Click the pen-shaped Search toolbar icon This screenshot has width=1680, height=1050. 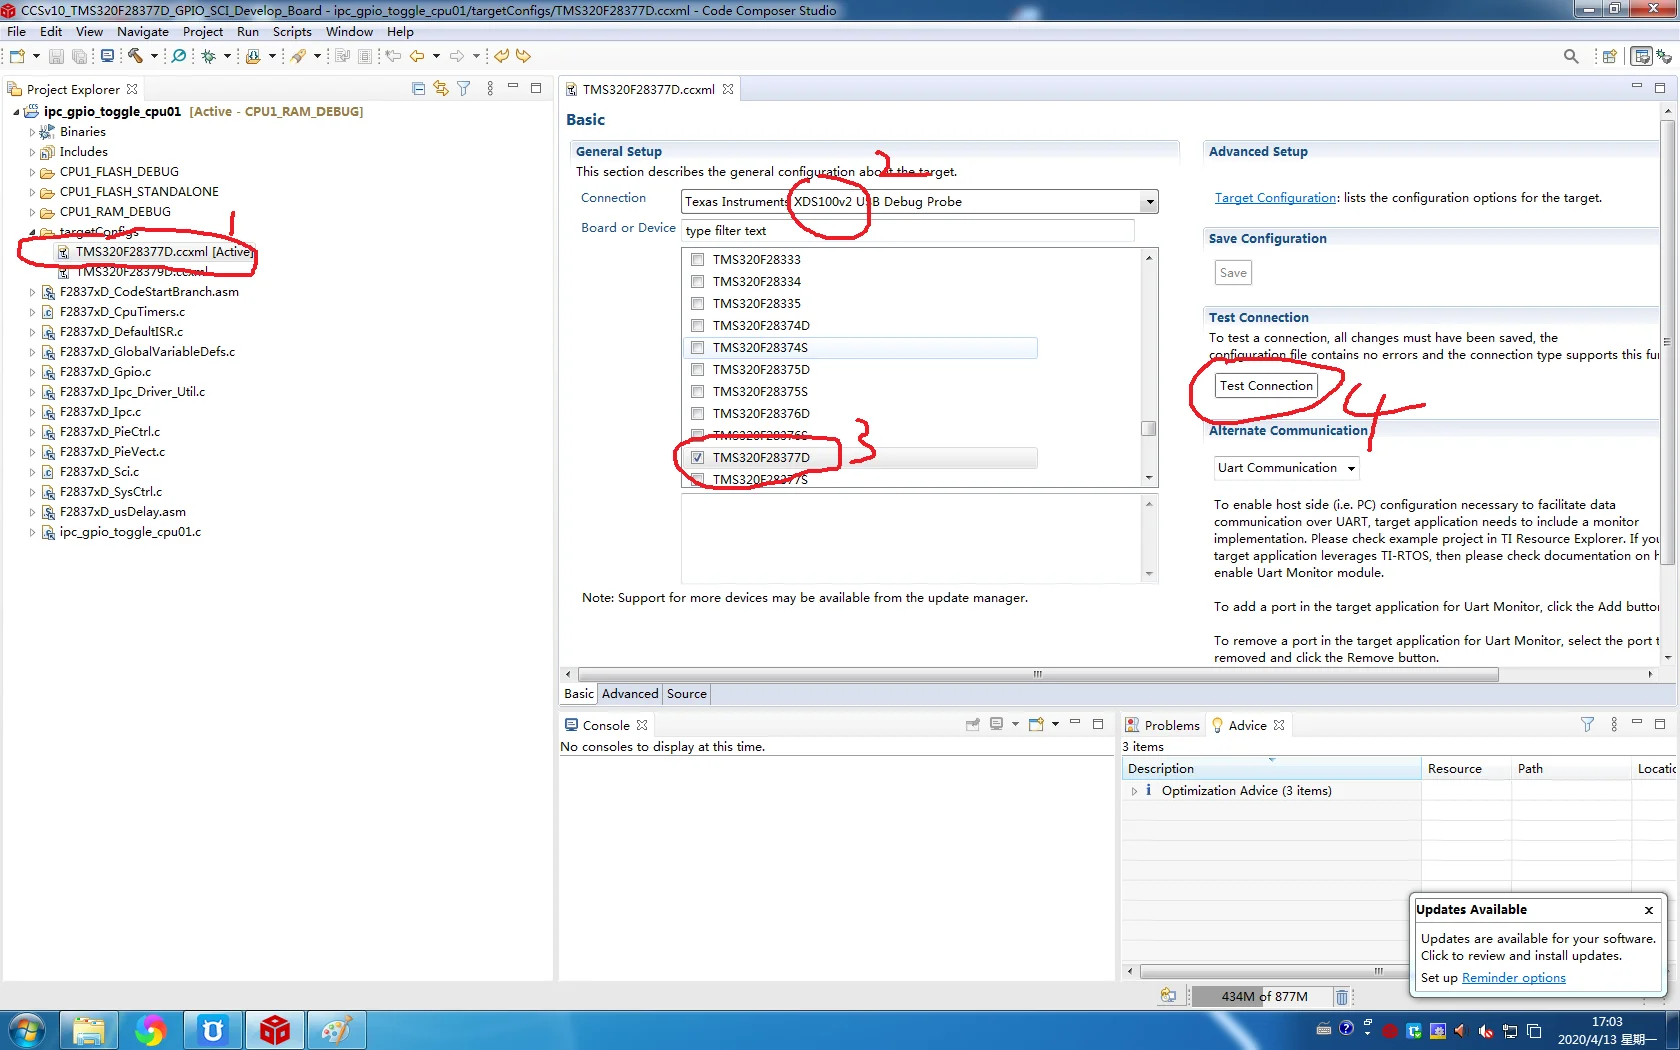tap(298, 56)
